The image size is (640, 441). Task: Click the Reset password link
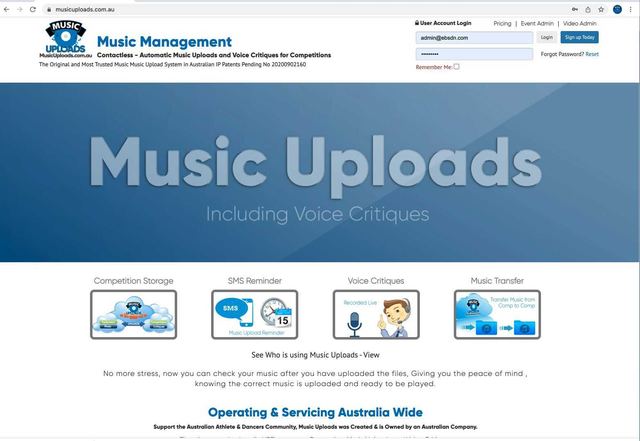[x=592, y=54]
